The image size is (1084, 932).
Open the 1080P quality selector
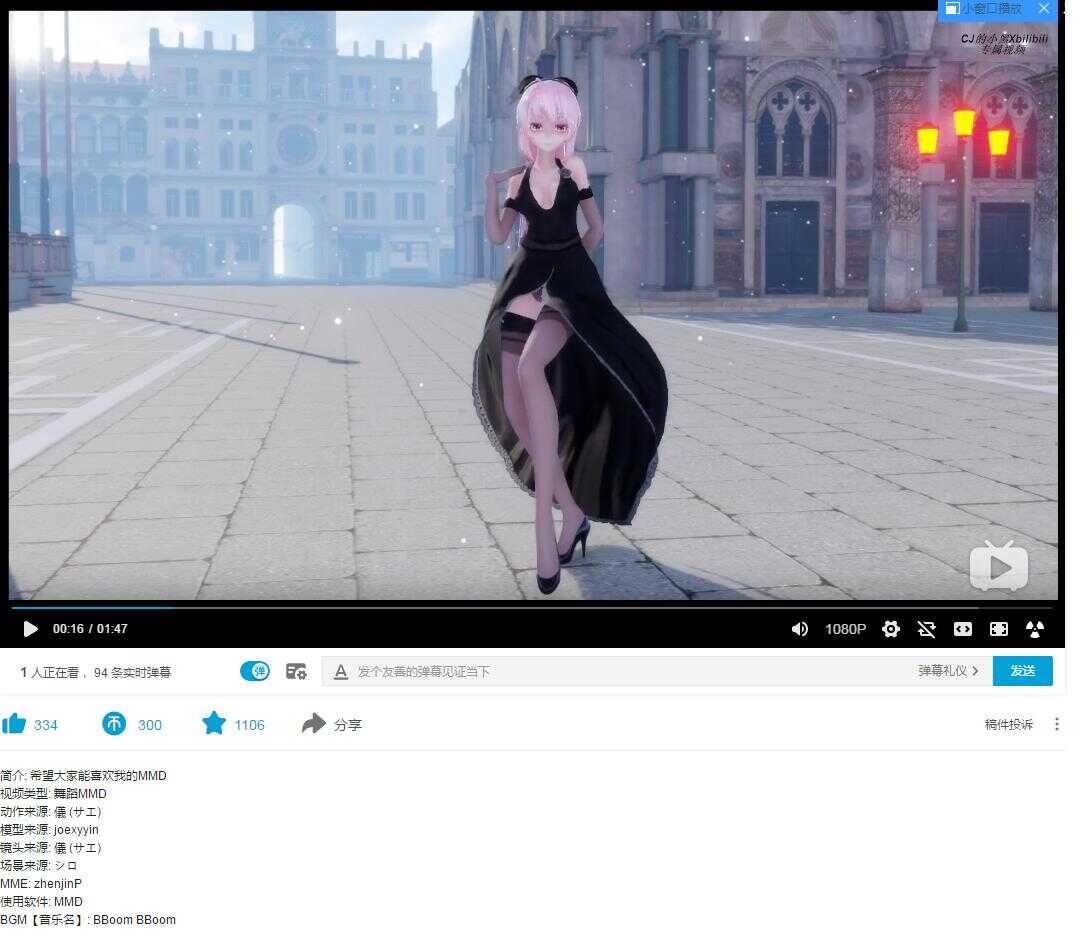[845, 628]
